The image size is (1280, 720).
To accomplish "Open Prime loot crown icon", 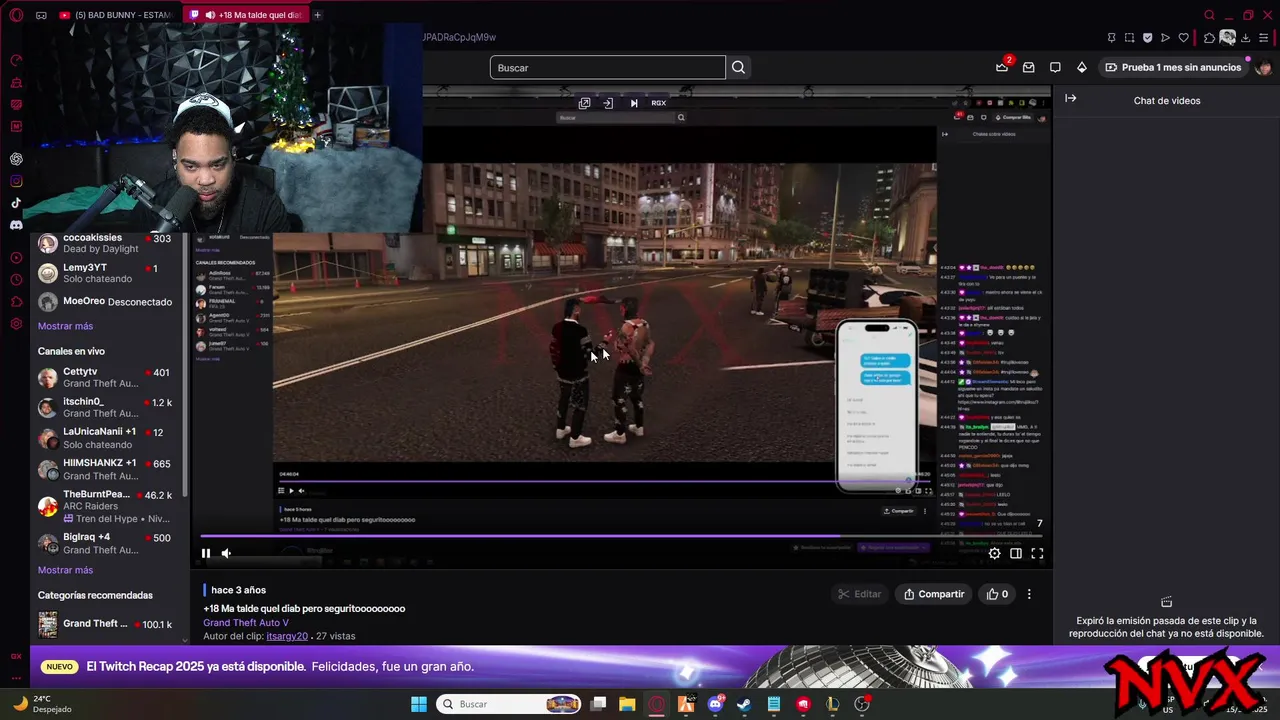I will coord(1002,67).
